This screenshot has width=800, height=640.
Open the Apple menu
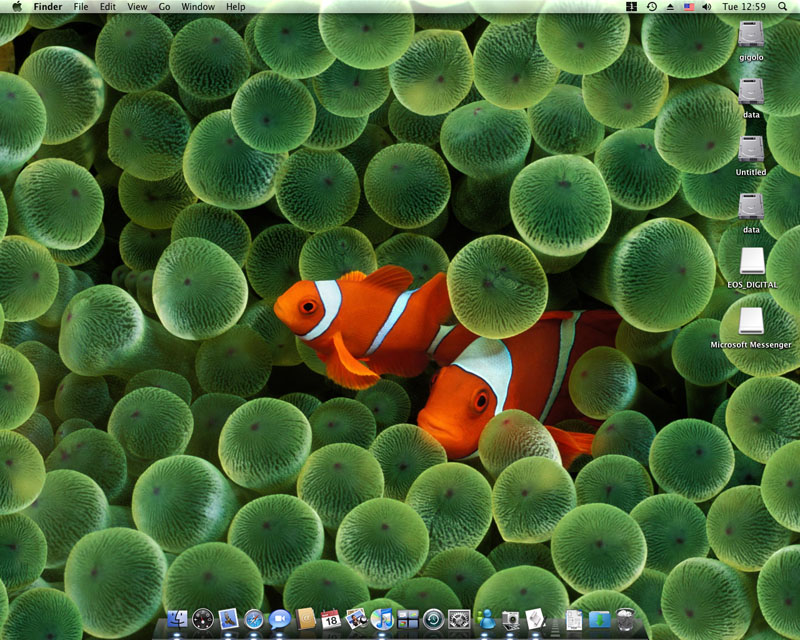17,7
